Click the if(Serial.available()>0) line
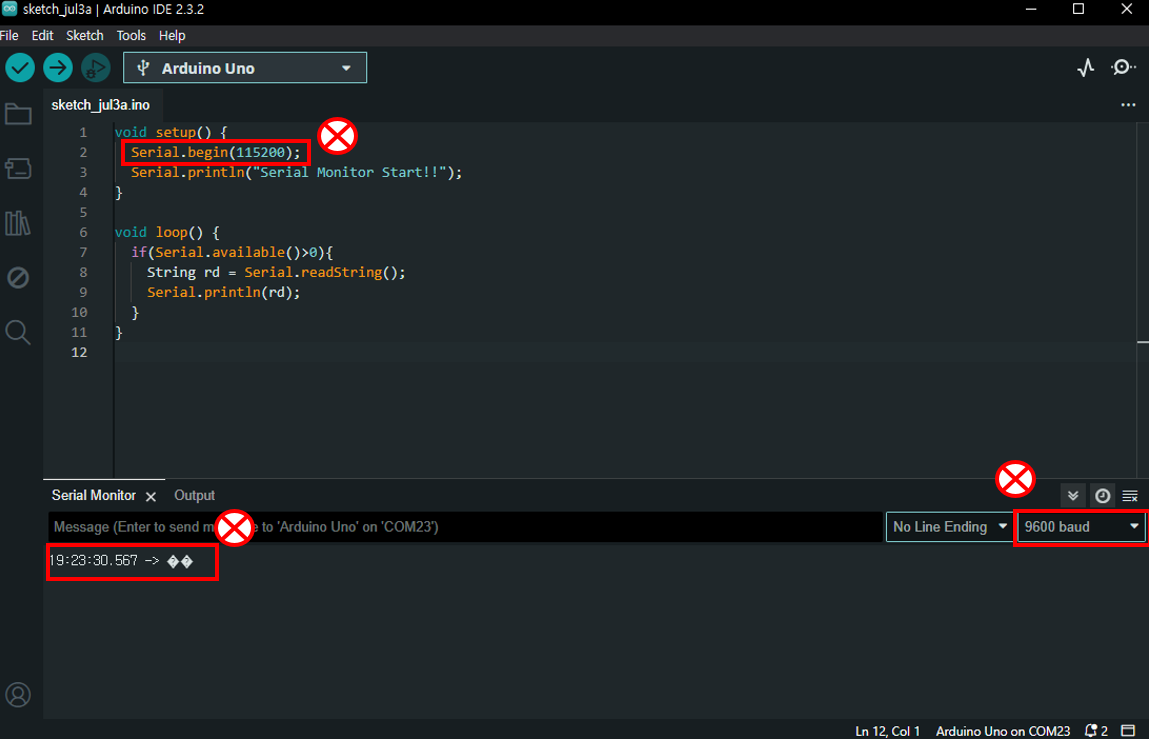This screenshot has width=1149, height=739. [232, 252]
